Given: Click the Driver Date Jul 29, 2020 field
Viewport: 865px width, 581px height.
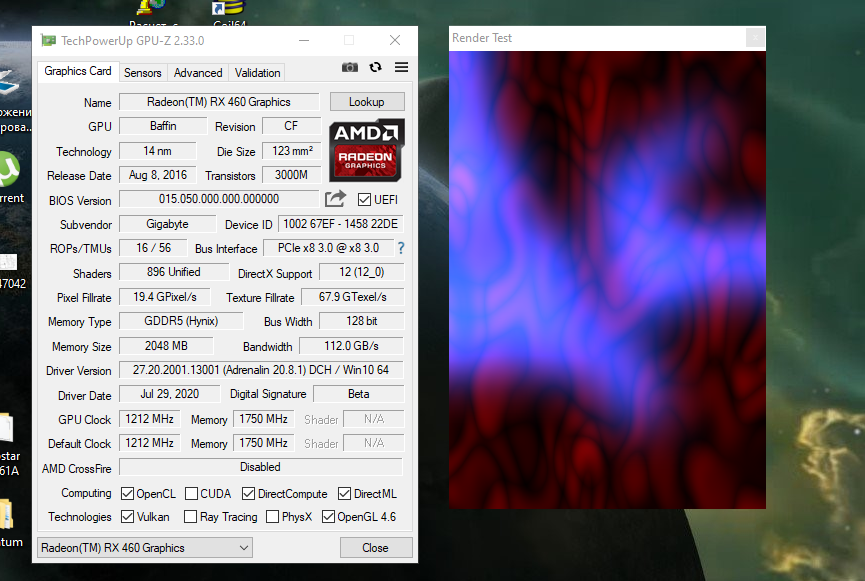Looking at the screenshot, I should point(170,394).
